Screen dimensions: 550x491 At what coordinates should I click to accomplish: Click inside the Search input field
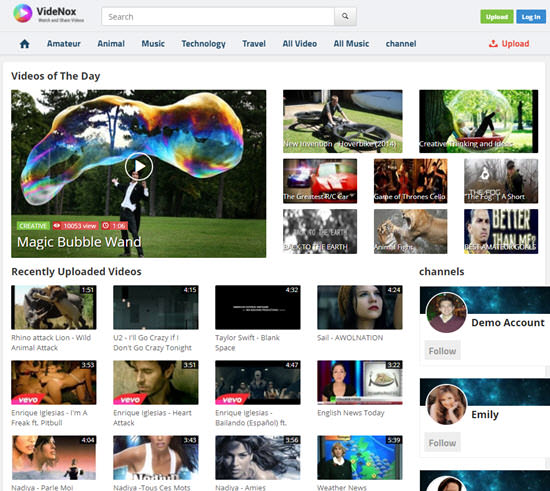[x=218, y=16]
